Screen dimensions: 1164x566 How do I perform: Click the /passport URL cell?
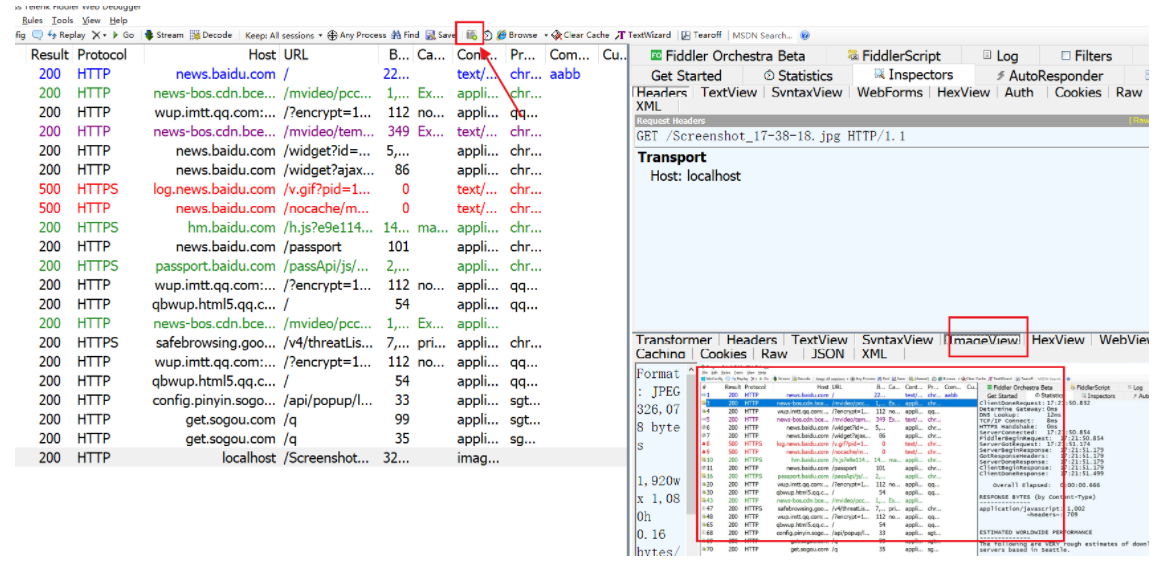(313, 247)
